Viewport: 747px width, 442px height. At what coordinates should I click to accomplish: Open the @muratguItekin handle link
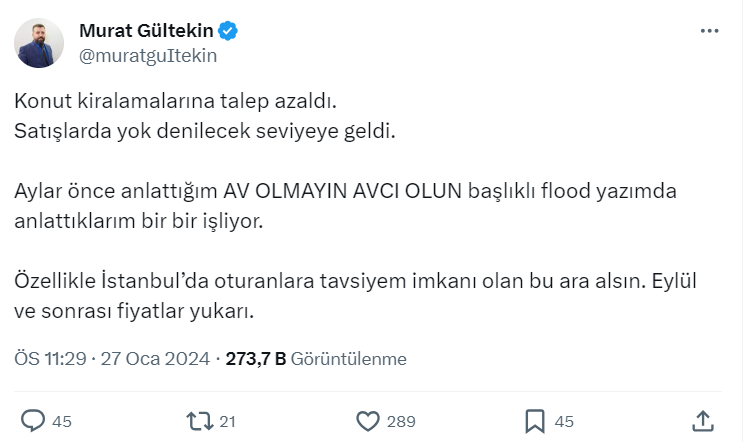(147, 55)
